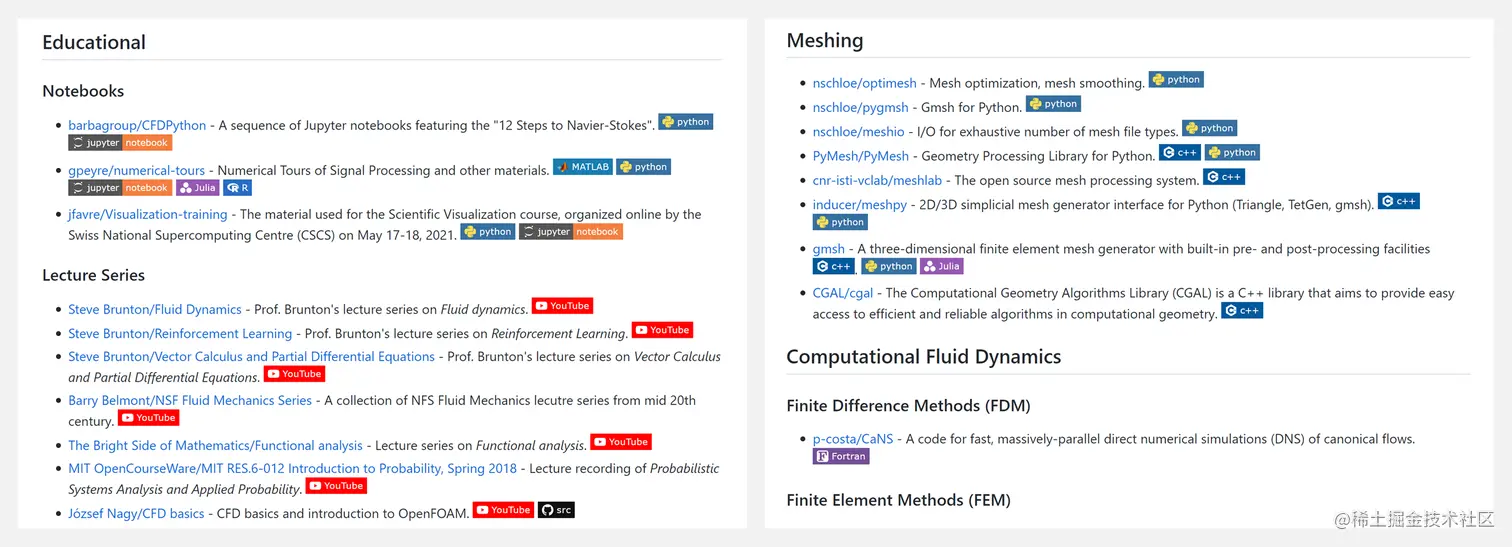
Task: Click Julia badge in numerical-tours entry
Action: click(x=198, y=188)
